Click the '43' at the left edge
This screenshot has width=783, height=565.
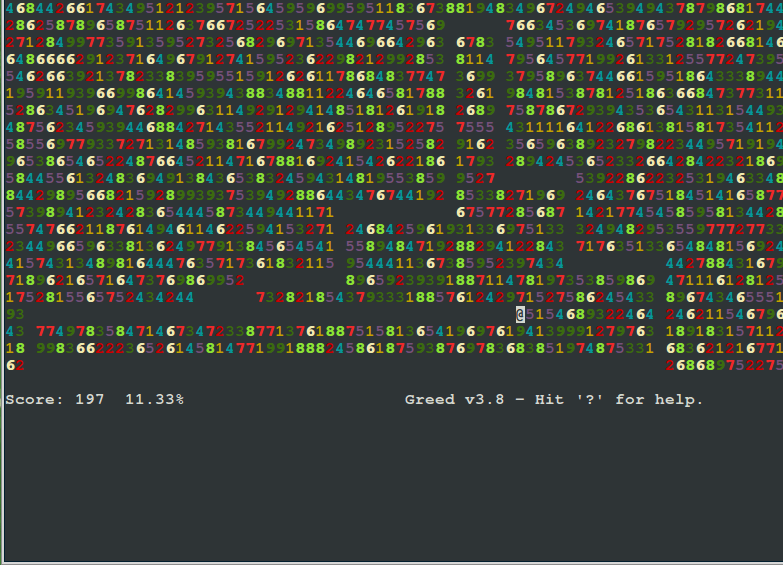15,331
